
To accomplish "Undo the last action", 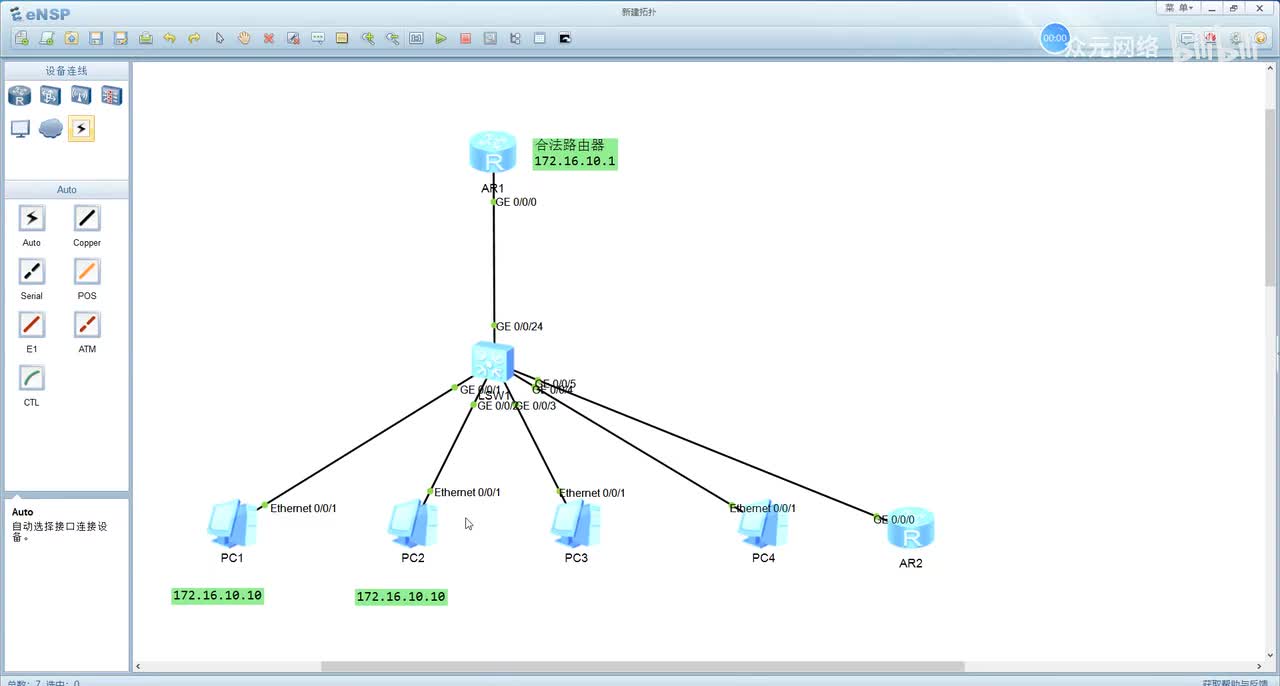I will pyautogui.click(x=170, y=38).
